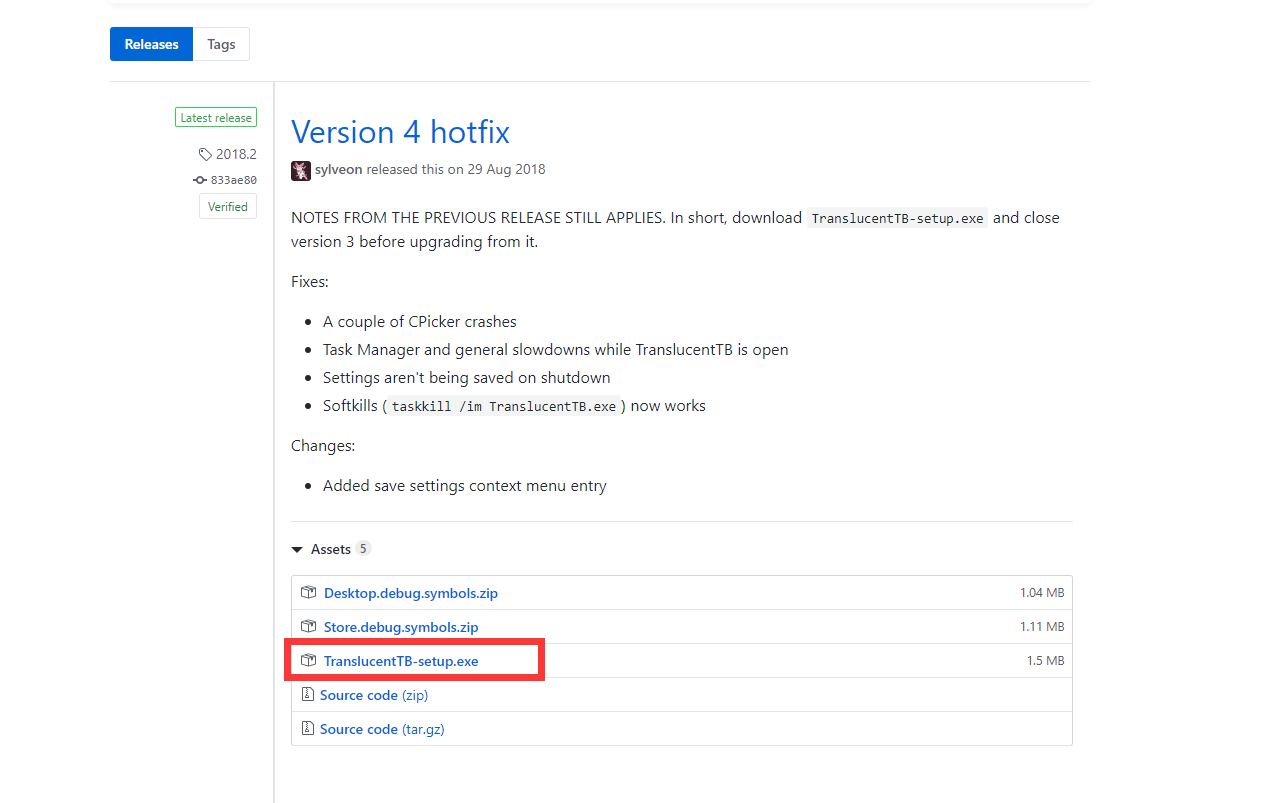This screenshot has height=803, width=1266.
Task: Open the Releases tab
Action: 151,44
